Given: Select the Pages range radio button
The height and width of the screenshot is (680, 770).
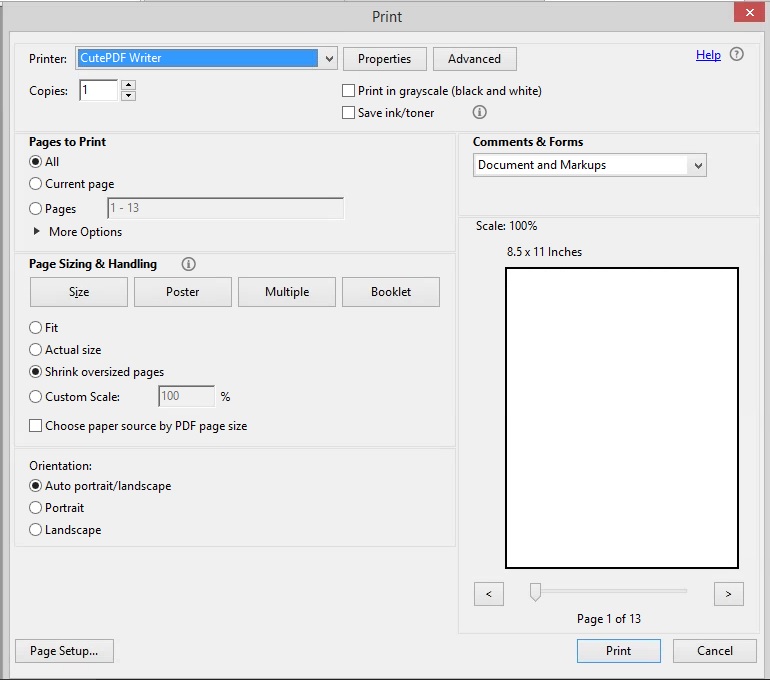Looking at the screenshot, I should coord(35,209).
